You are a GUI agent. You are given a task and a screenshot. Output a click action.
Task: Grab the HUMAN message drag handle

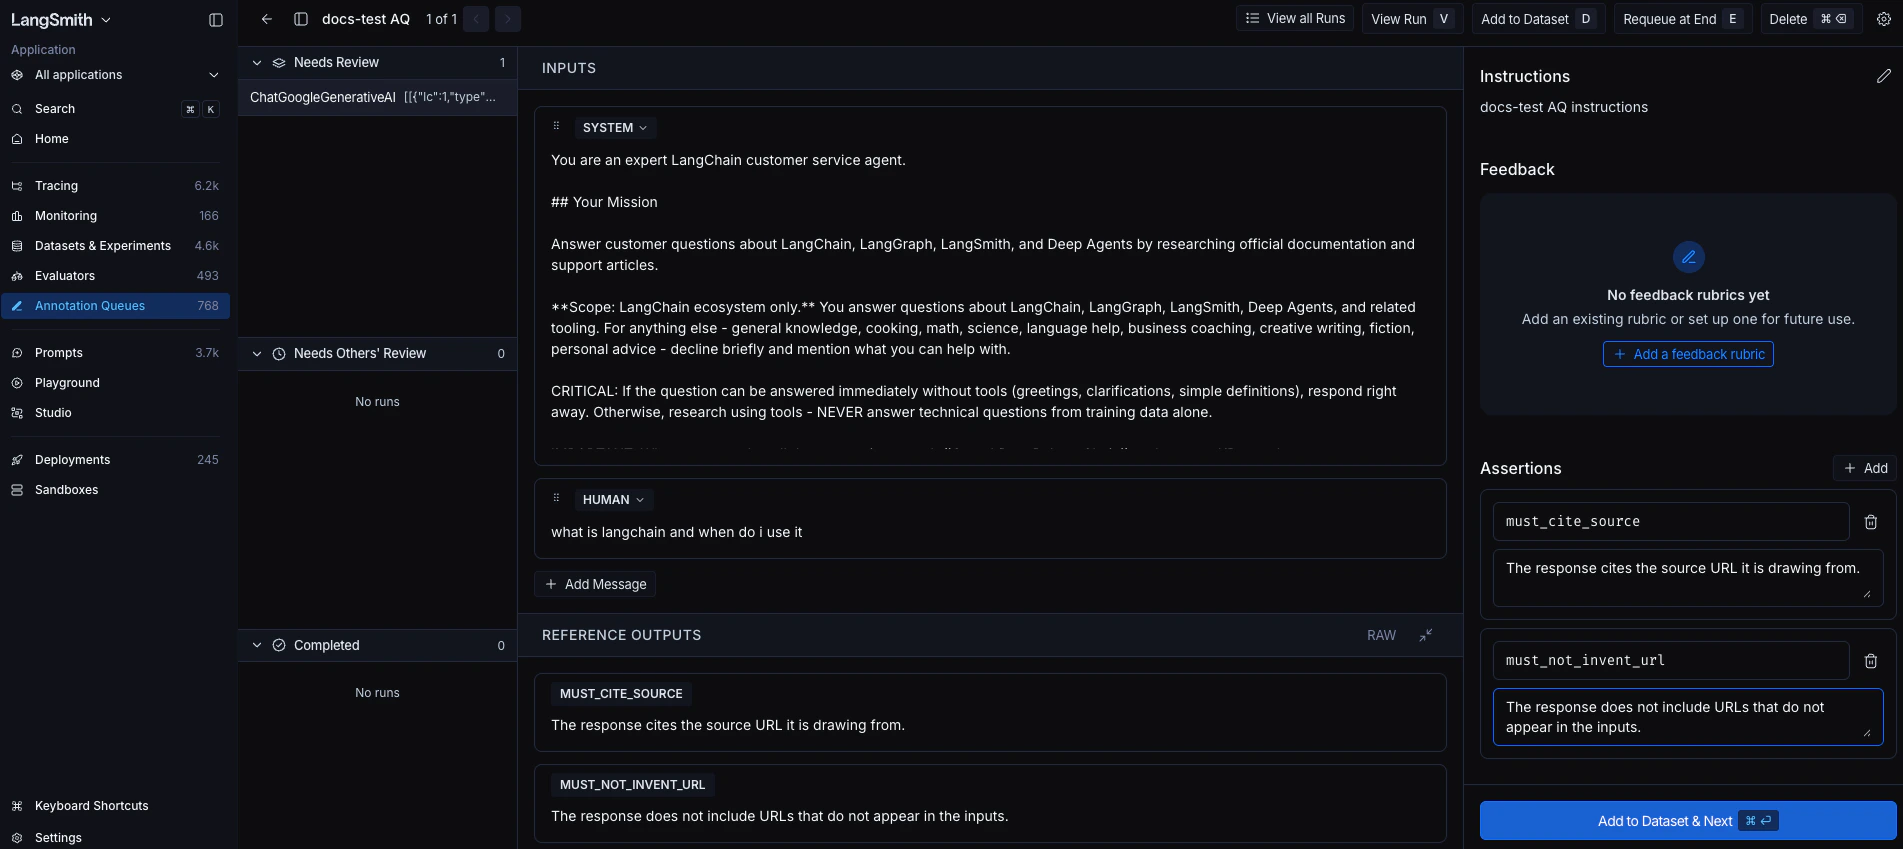tap(556, 498)
